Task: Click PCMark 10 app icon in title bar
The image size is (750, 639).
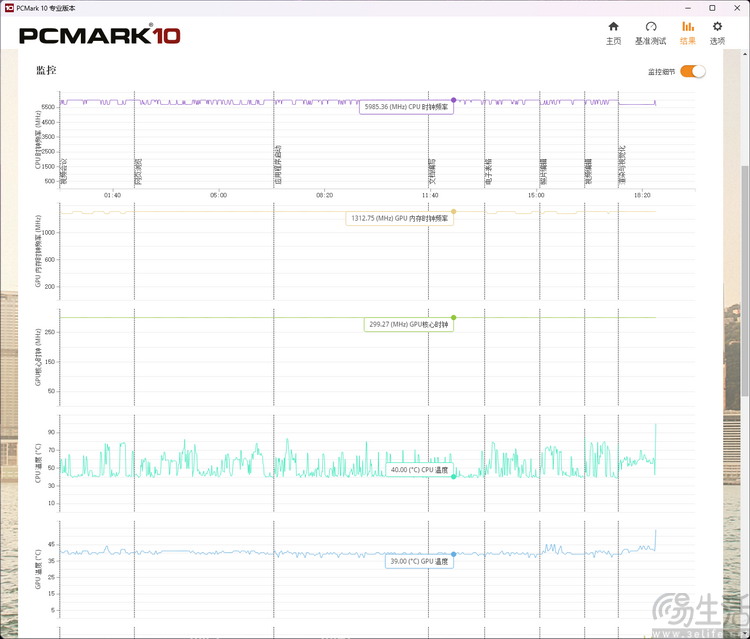Action: click(9, 8)
